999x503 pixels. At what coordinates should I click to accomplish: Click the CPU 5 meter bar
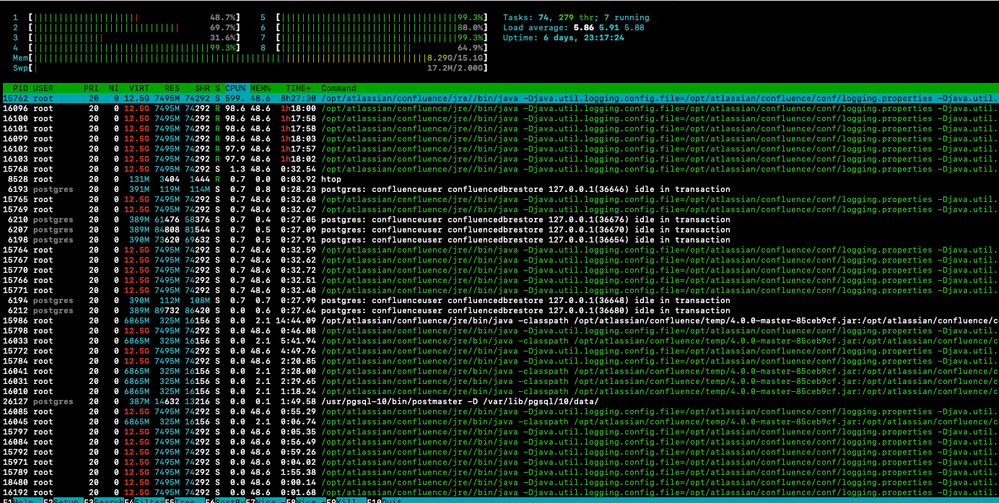[373, 17]
